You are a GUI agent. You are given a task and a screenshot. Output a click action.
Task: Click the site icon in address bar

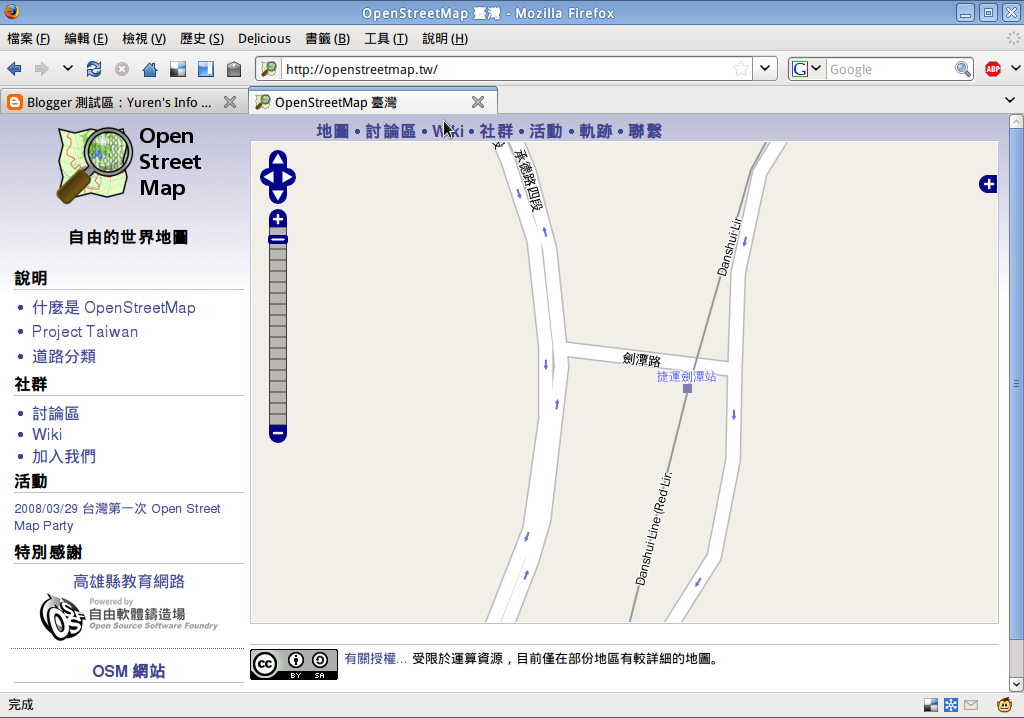[x=269, y=69]
